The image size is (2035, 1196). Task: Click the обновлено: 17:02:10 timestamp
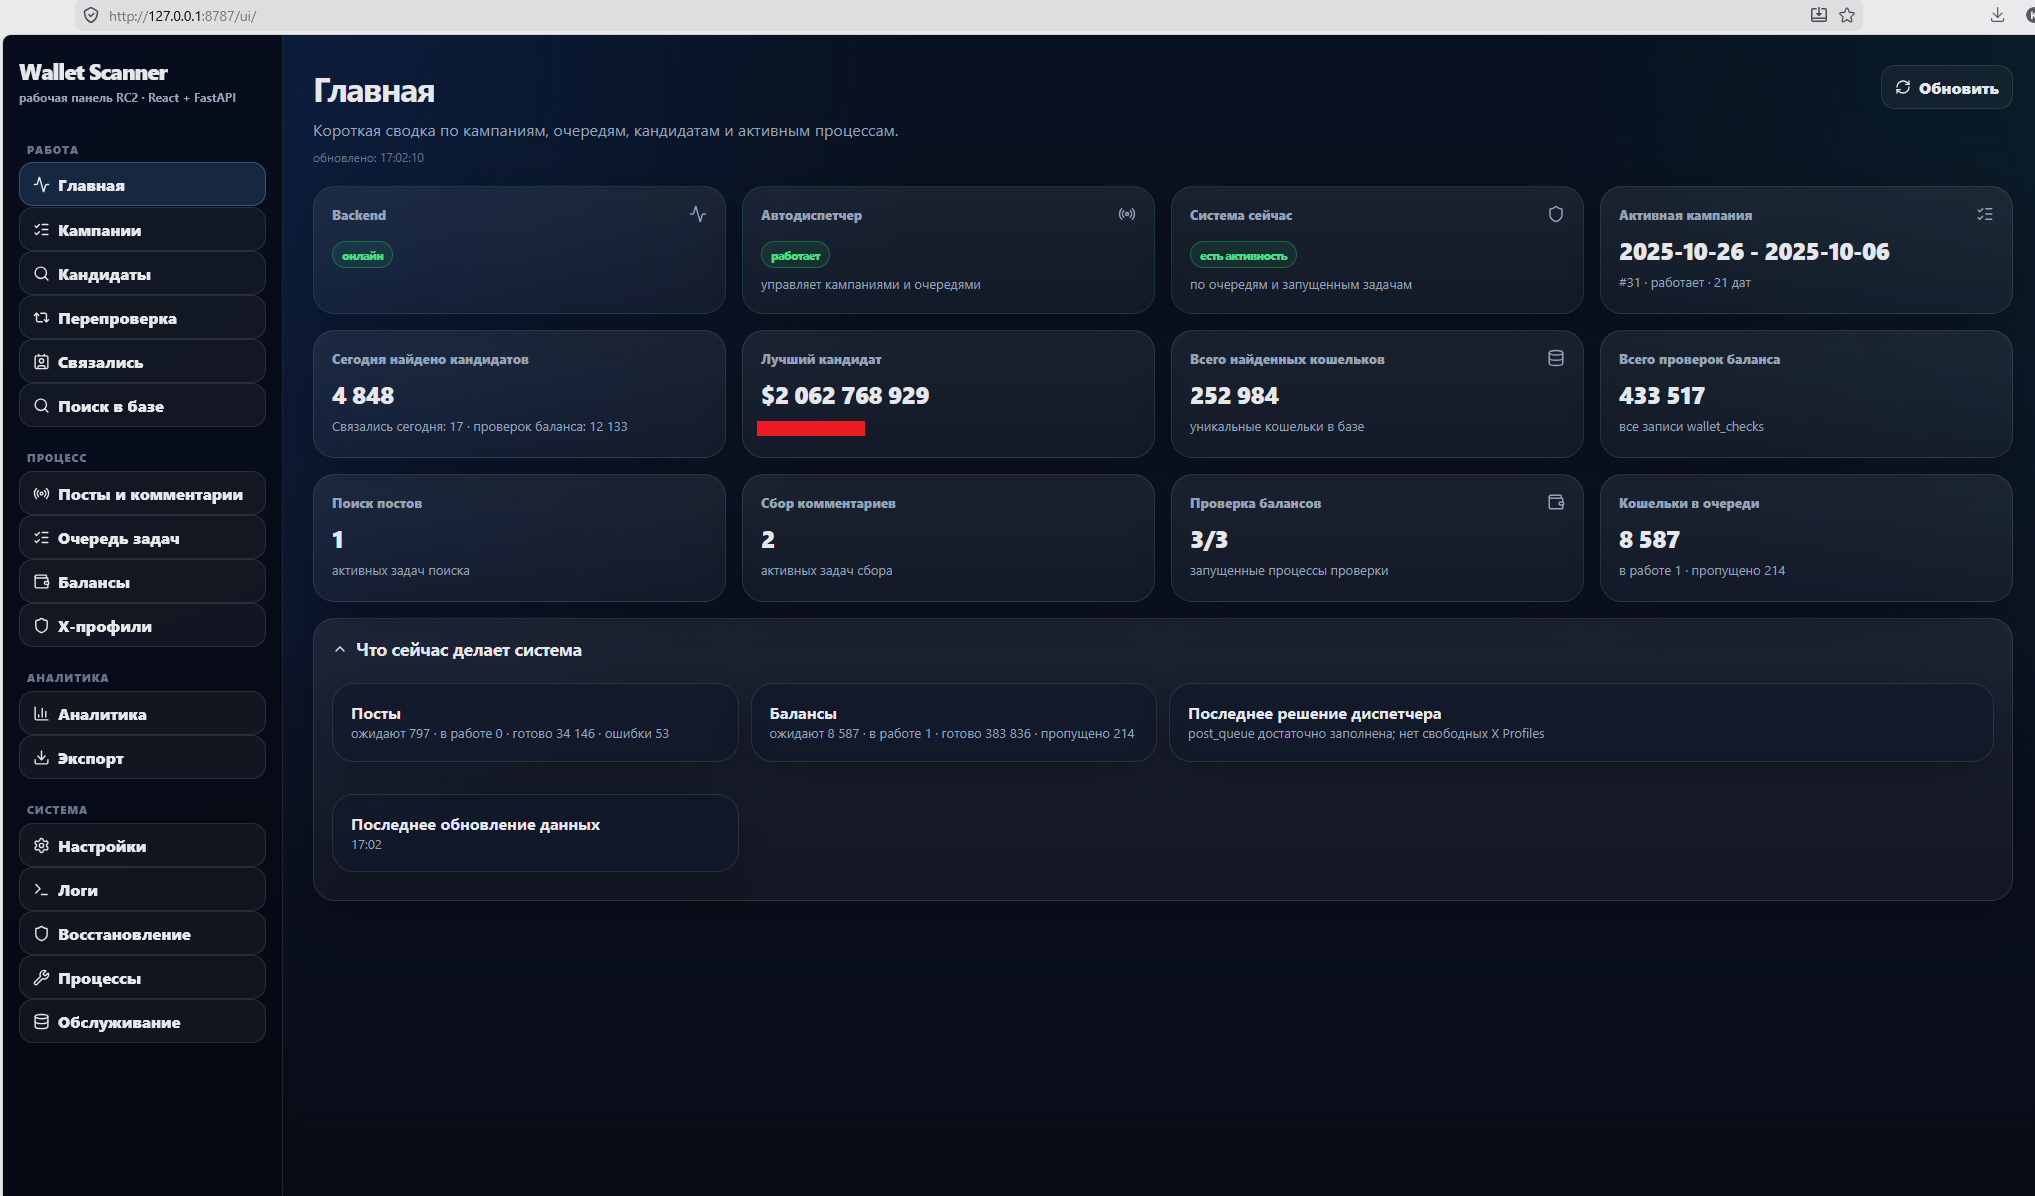[368, 158]
